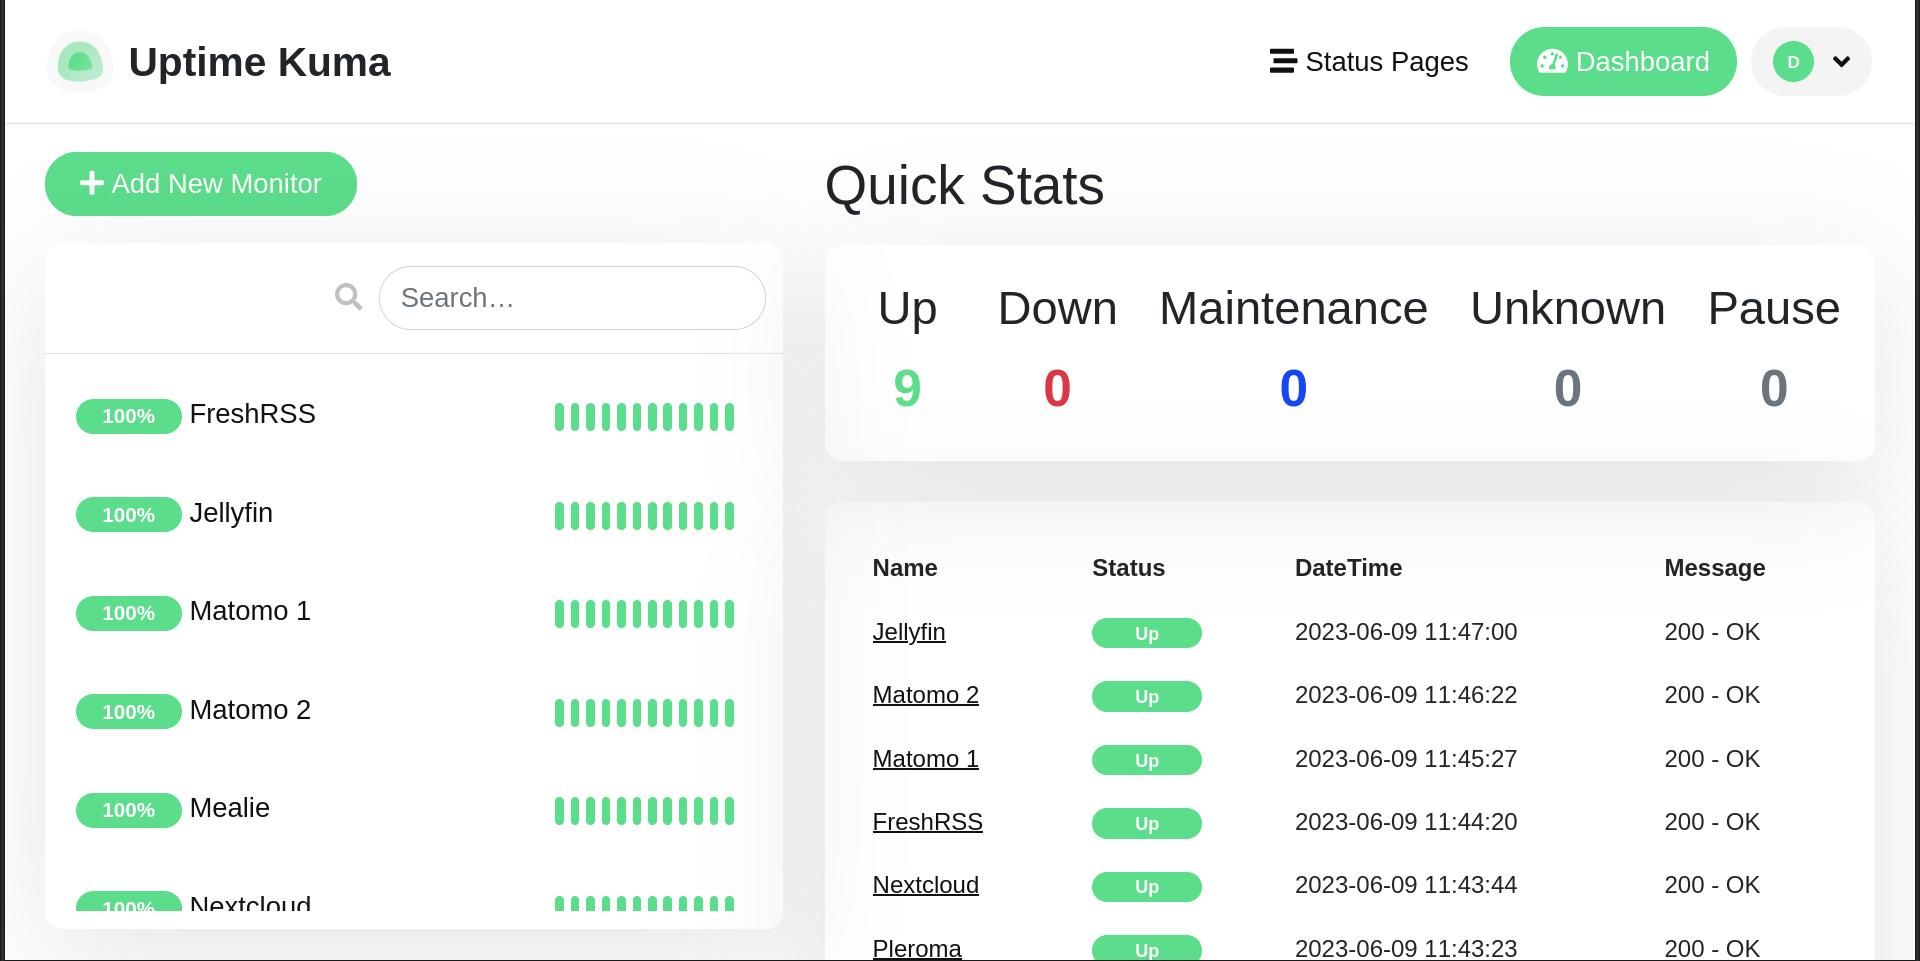Click Up status badge for Jellyfin row
The width and height of the screenshot is (1920, 961).
(1147, 633)
